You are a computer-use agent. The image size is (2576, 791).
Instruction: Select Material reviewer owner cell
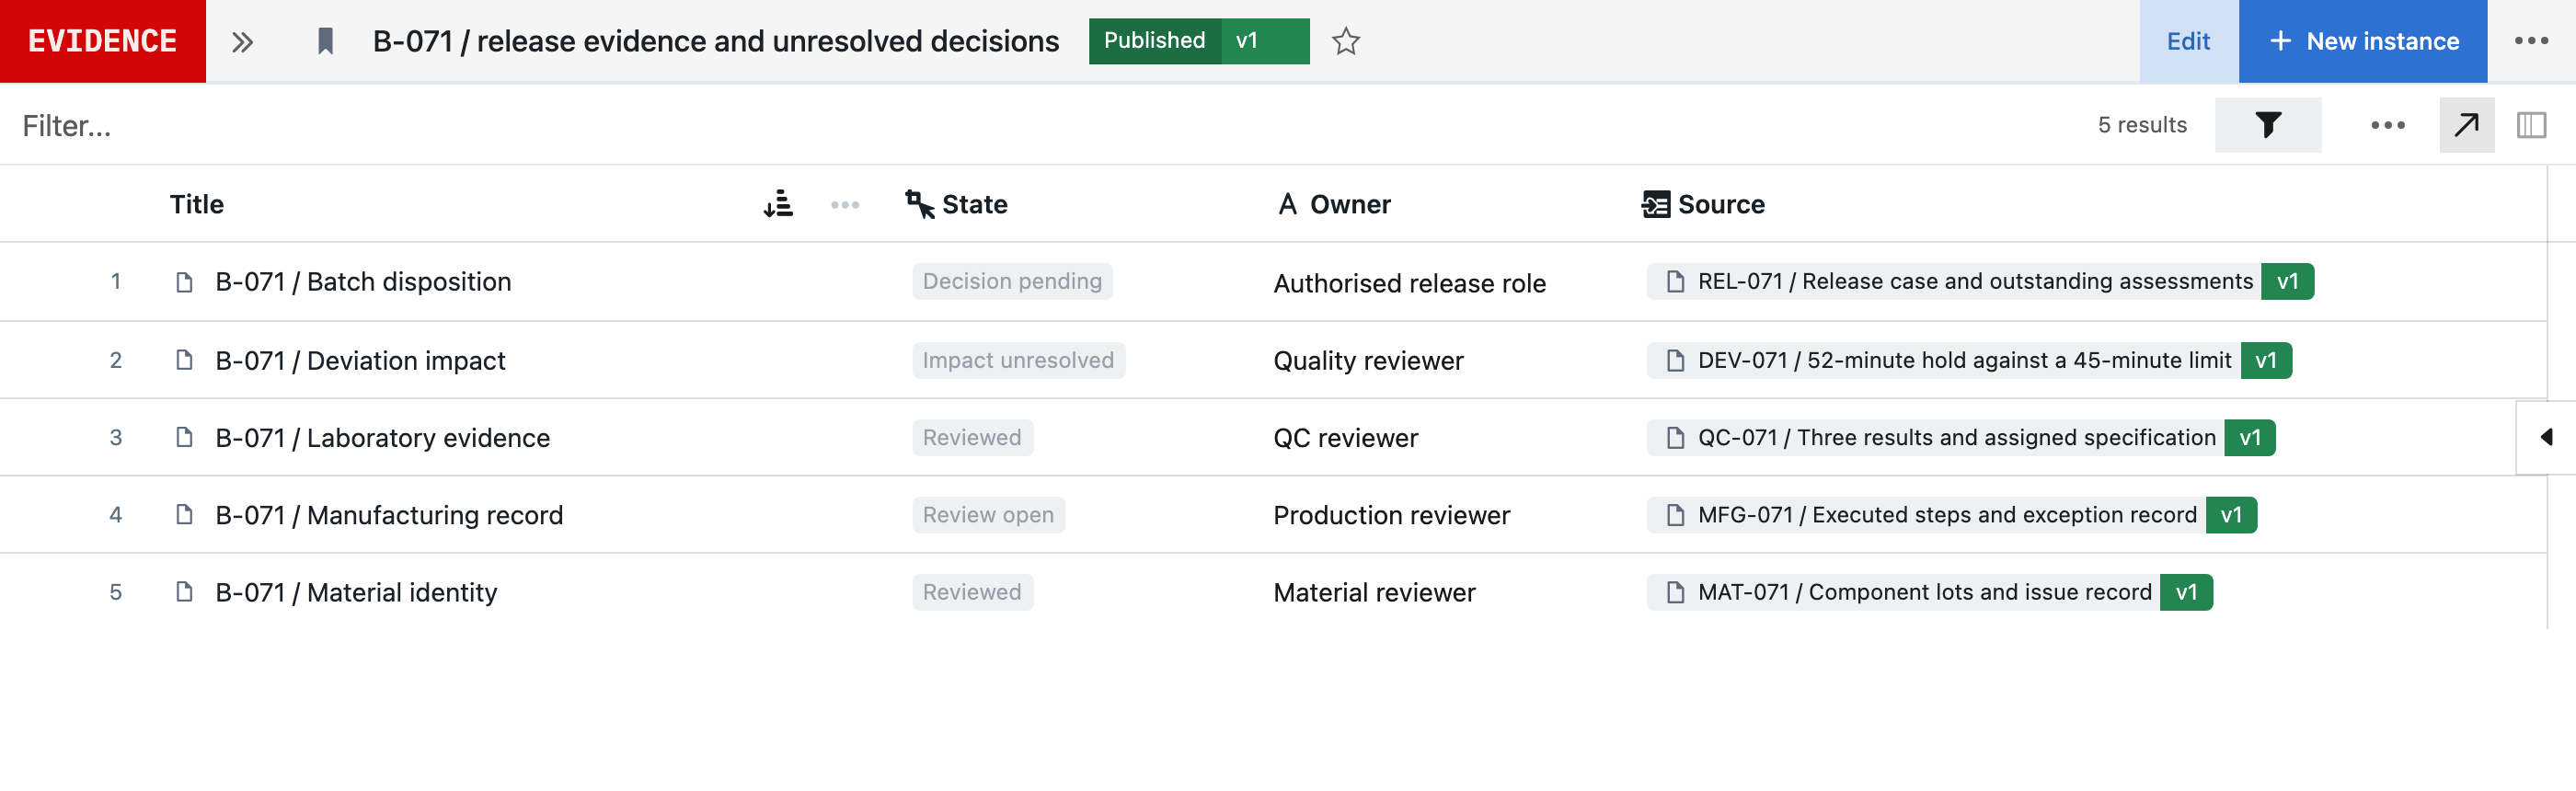coord(1374,593)
